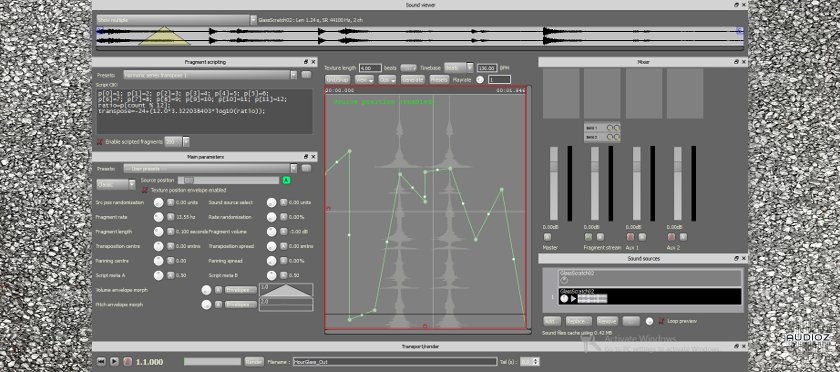
Task: Click the Rate randomization knob
Action: tap(272, 217)
